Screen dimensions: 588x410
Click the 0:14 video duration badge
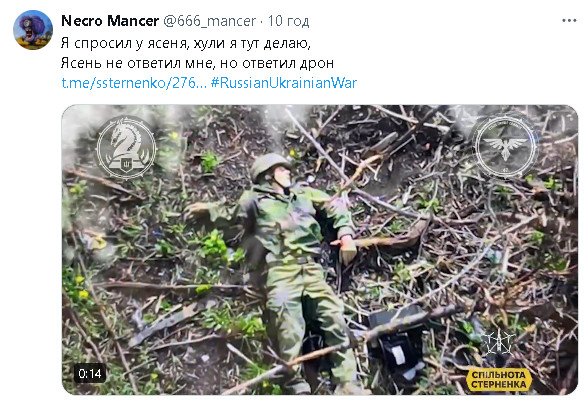pyautogui.click(x=90, y=374)
